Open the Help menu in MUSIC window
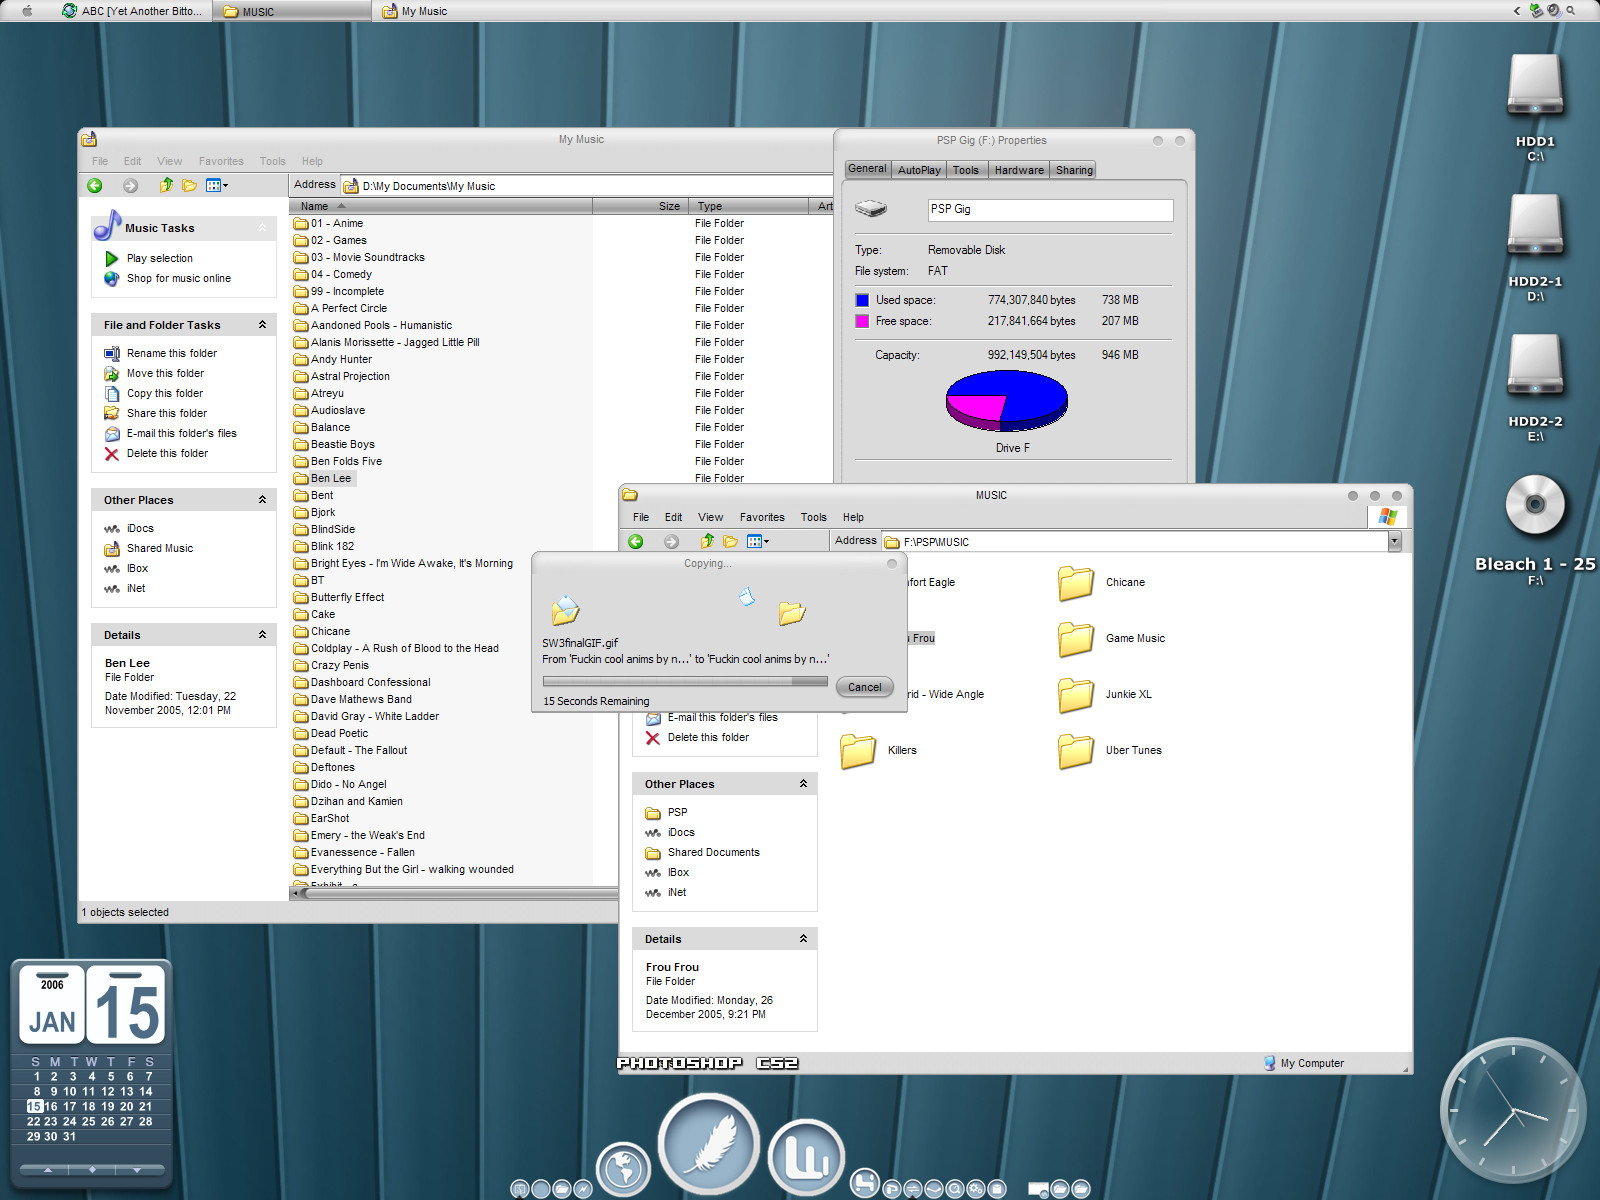The height and width of the screenshot is (1200, 1600). [x=853, y=517]
